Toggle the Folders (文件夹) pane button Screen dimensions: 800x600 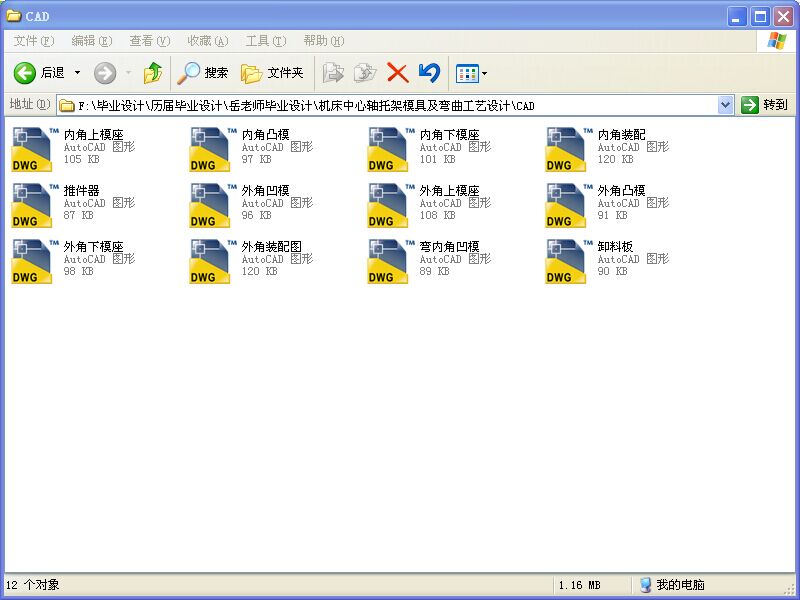pyautogui.click(x=272, y=73)
